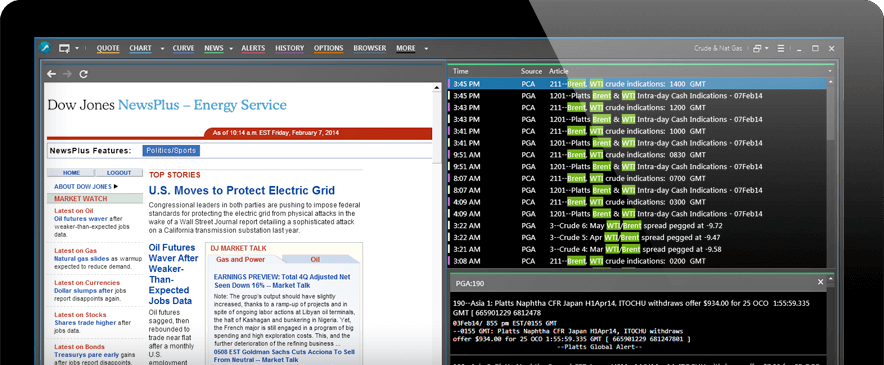This screenshot has height=365, width=884.
Task: Open the HISTORY menu item
Action: pos(290,49)
